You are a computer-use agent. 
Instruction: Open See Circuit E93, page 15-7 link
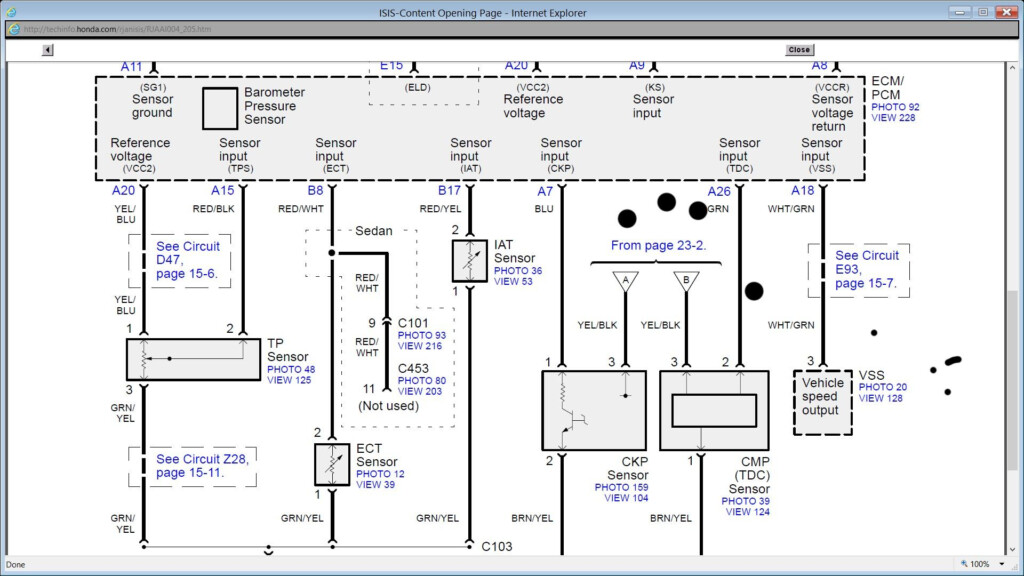[x=867, y=269]
